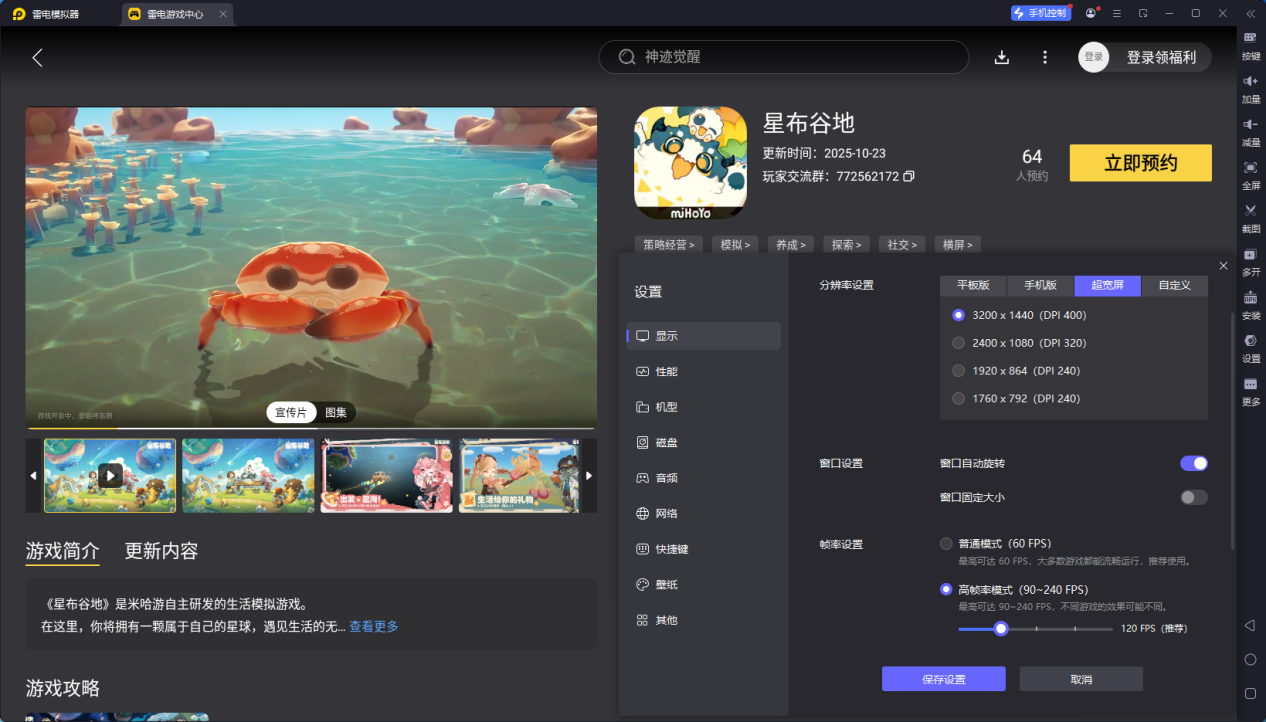Expand the 策略经营 category tag
Viewport: 1266px width, 722px height.
669,244
